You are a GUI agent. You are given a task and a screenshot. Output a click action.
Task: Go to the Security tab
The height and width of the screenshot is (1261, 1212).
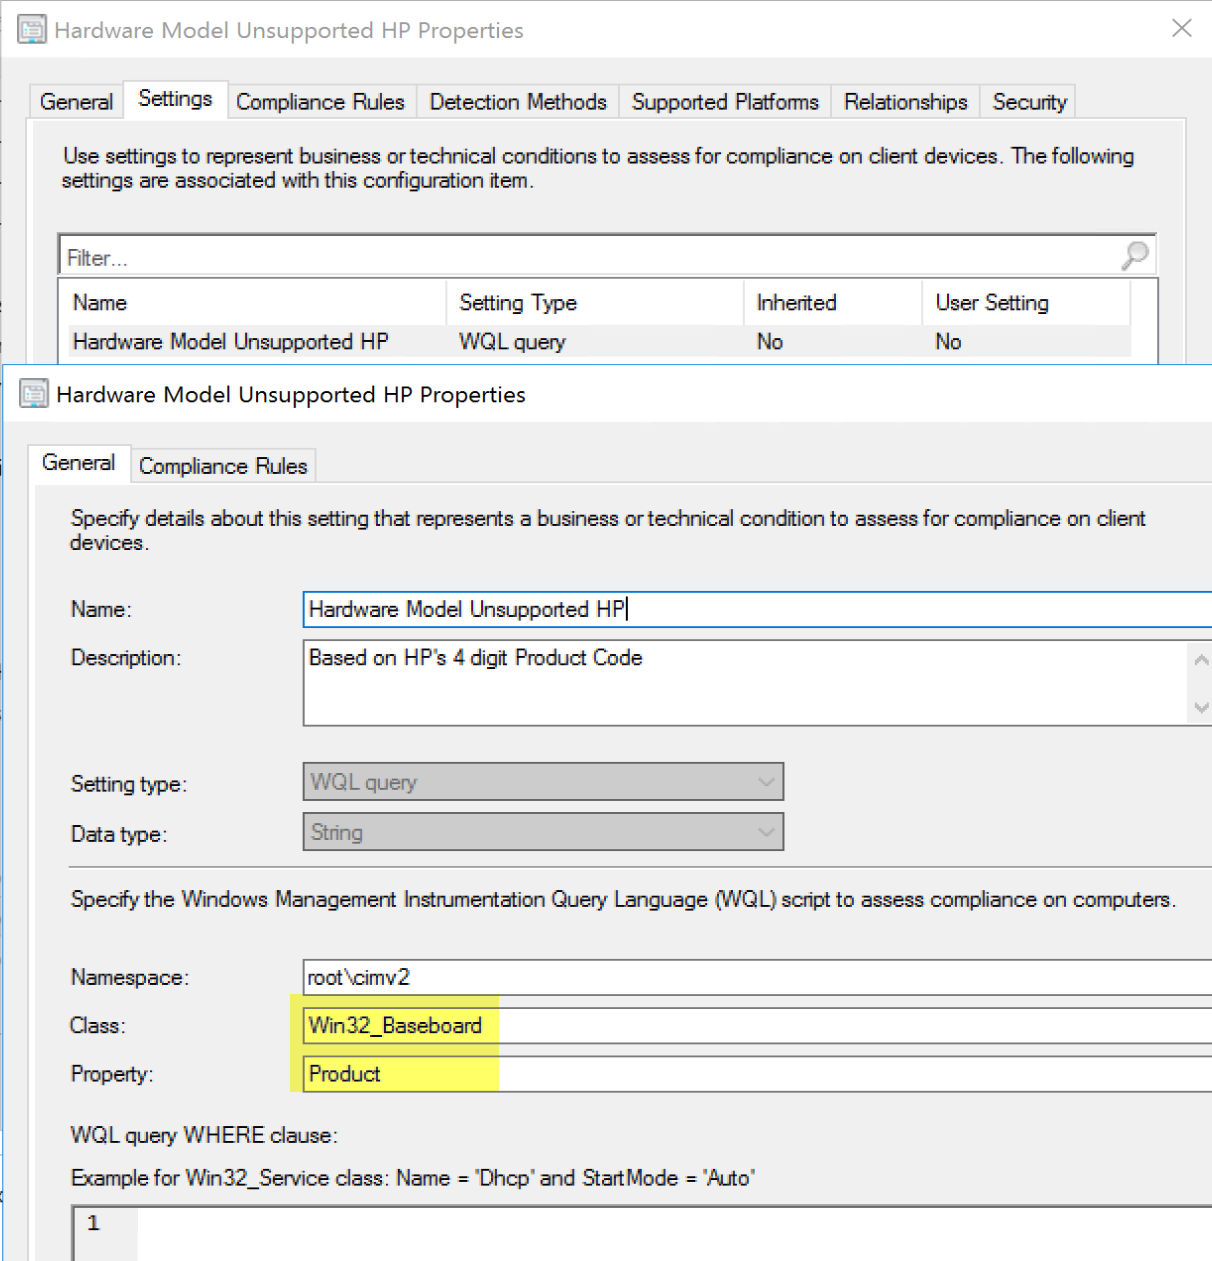pos(1029,102)
